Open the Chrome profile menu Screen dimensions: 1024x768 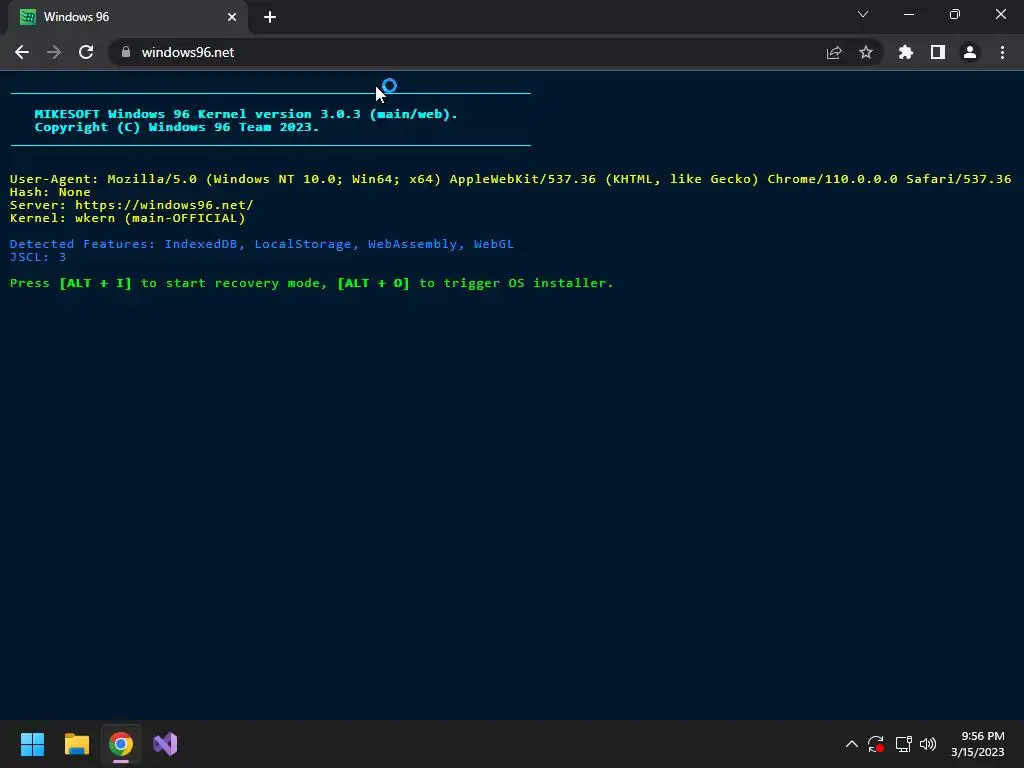970,52
